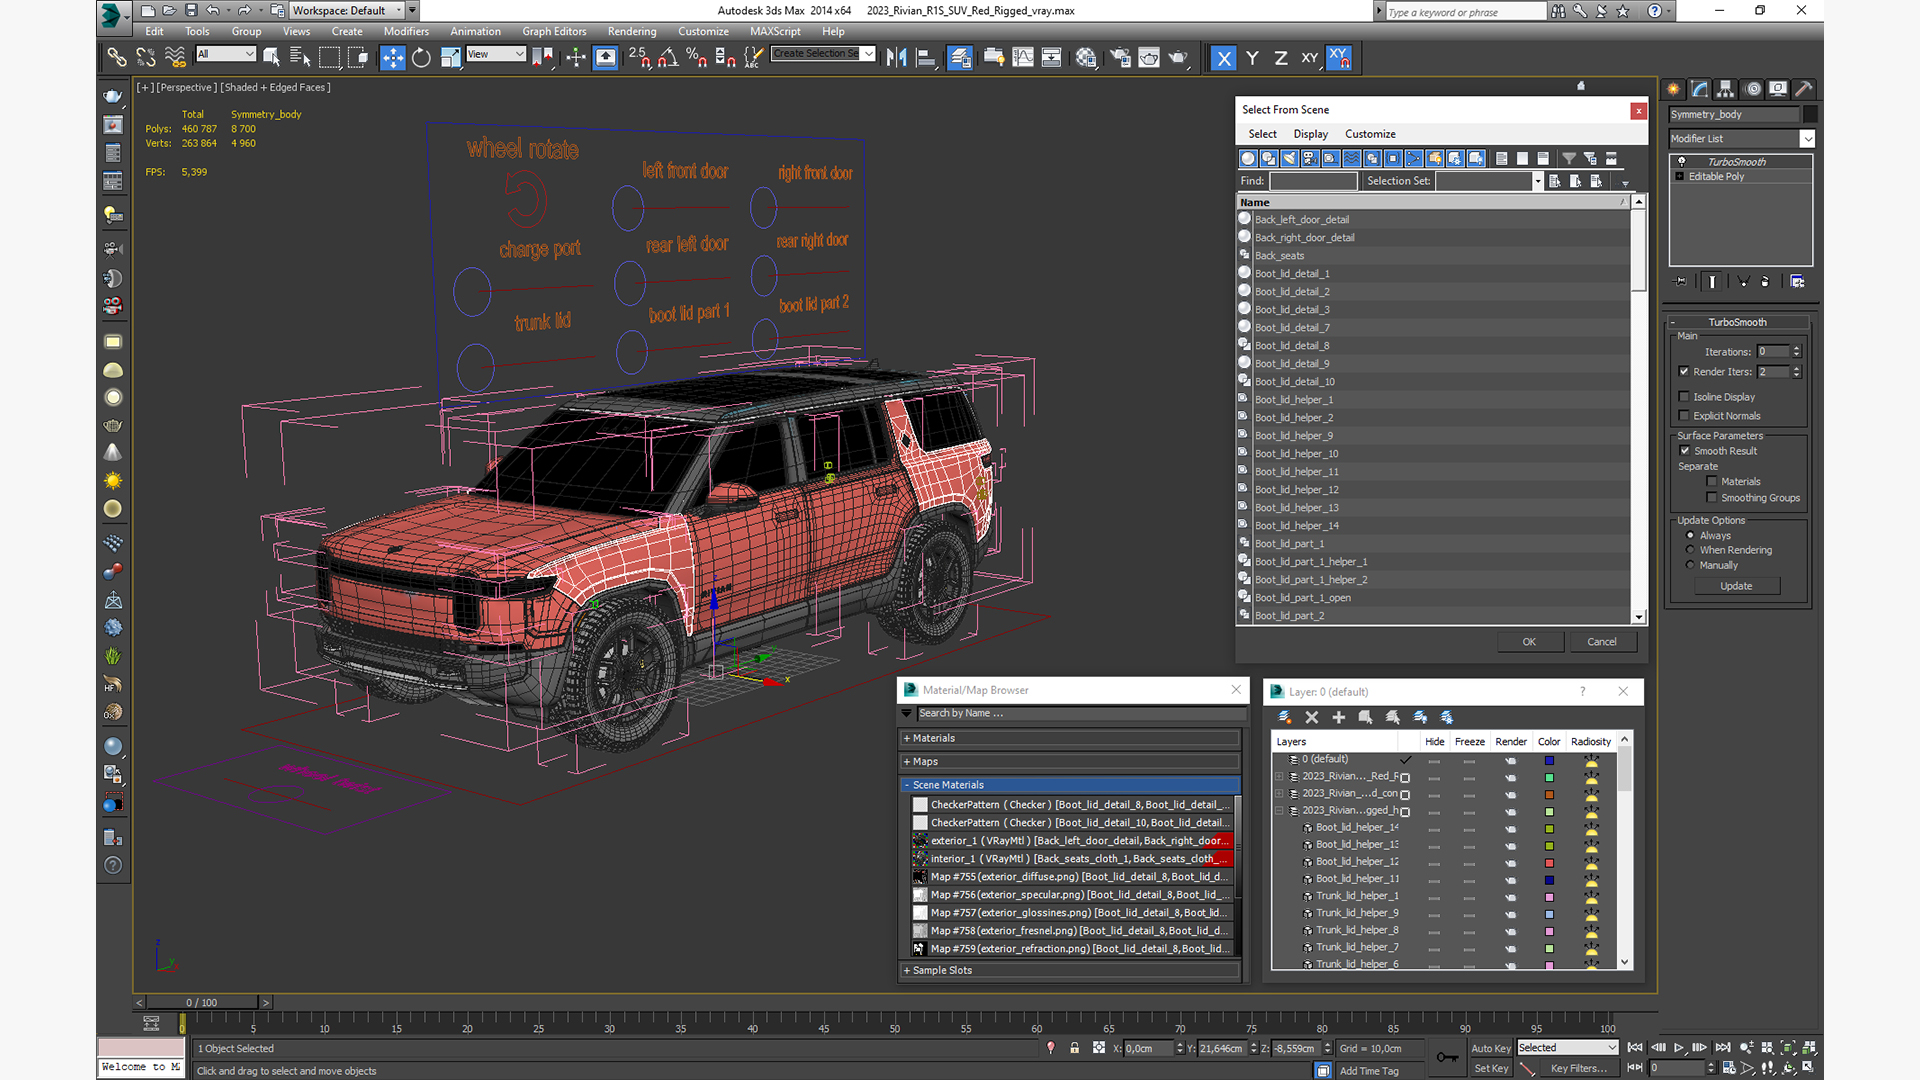Open the key mode Selected dropdown
The width and height of the screenshot is (1920, 1080).
(x=1567, y=1047)
